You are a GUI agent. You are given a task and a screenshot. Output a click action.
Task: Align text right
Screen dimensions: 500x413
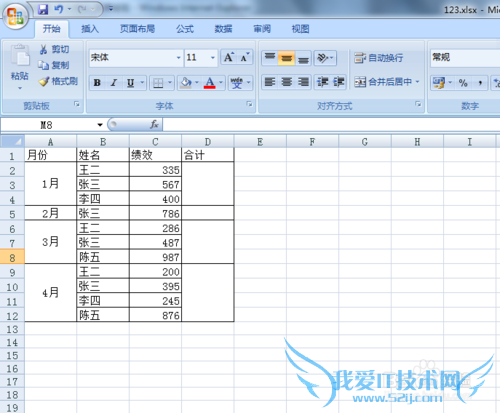click(303, 82)
